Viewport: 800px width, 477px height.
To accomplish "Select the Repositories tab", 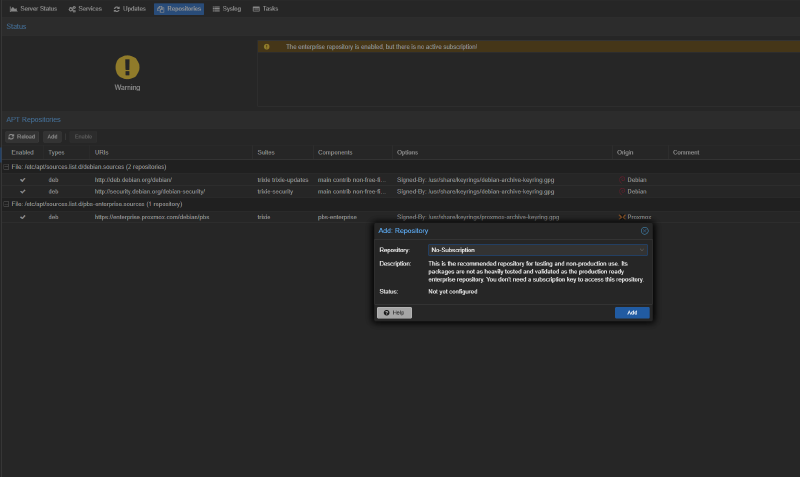I will click(x=179, y=9).
